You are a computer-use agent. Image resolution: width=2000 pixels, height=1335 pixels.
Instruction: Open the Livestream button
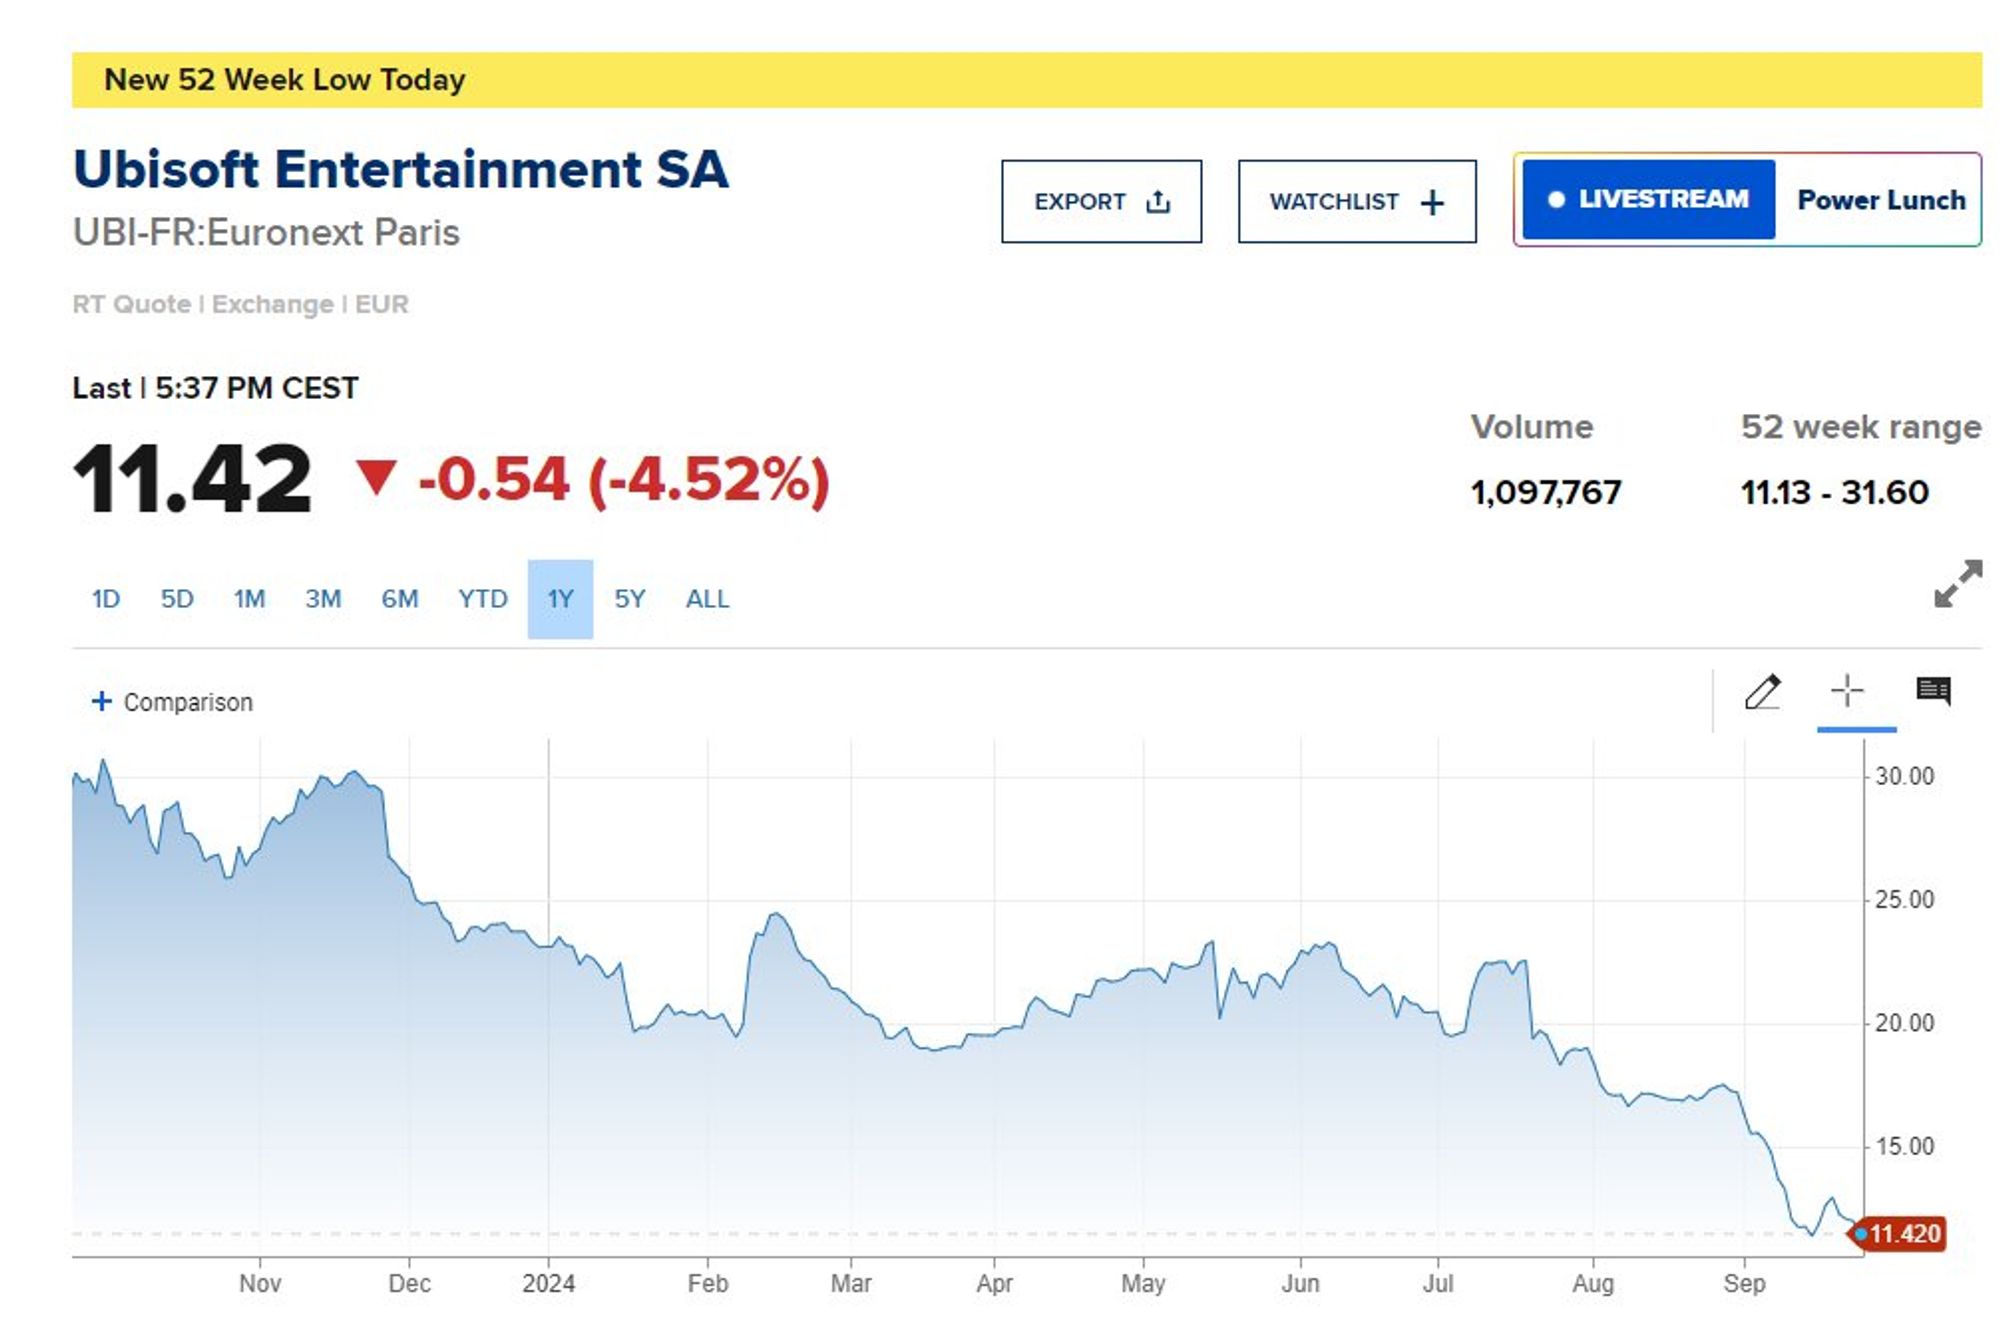(x=1648, y=199)
